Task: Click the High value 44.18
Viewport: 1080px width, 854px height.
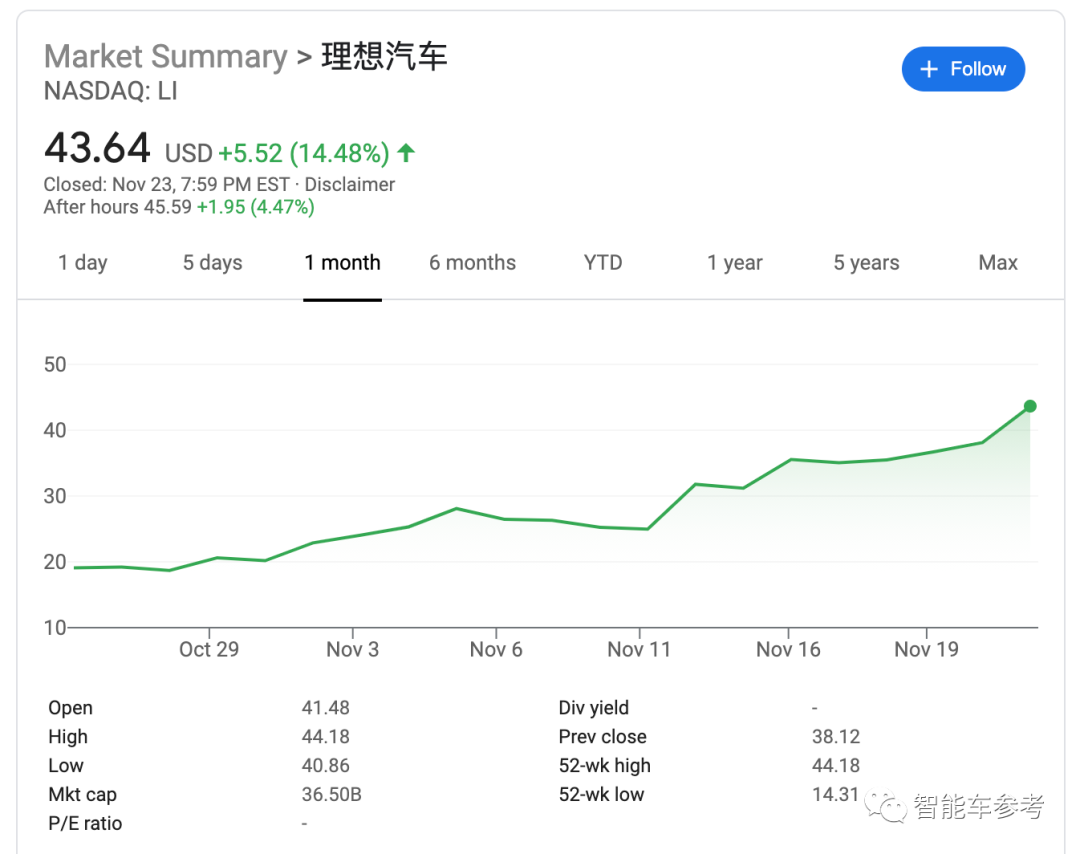Action: pos(326,736)
